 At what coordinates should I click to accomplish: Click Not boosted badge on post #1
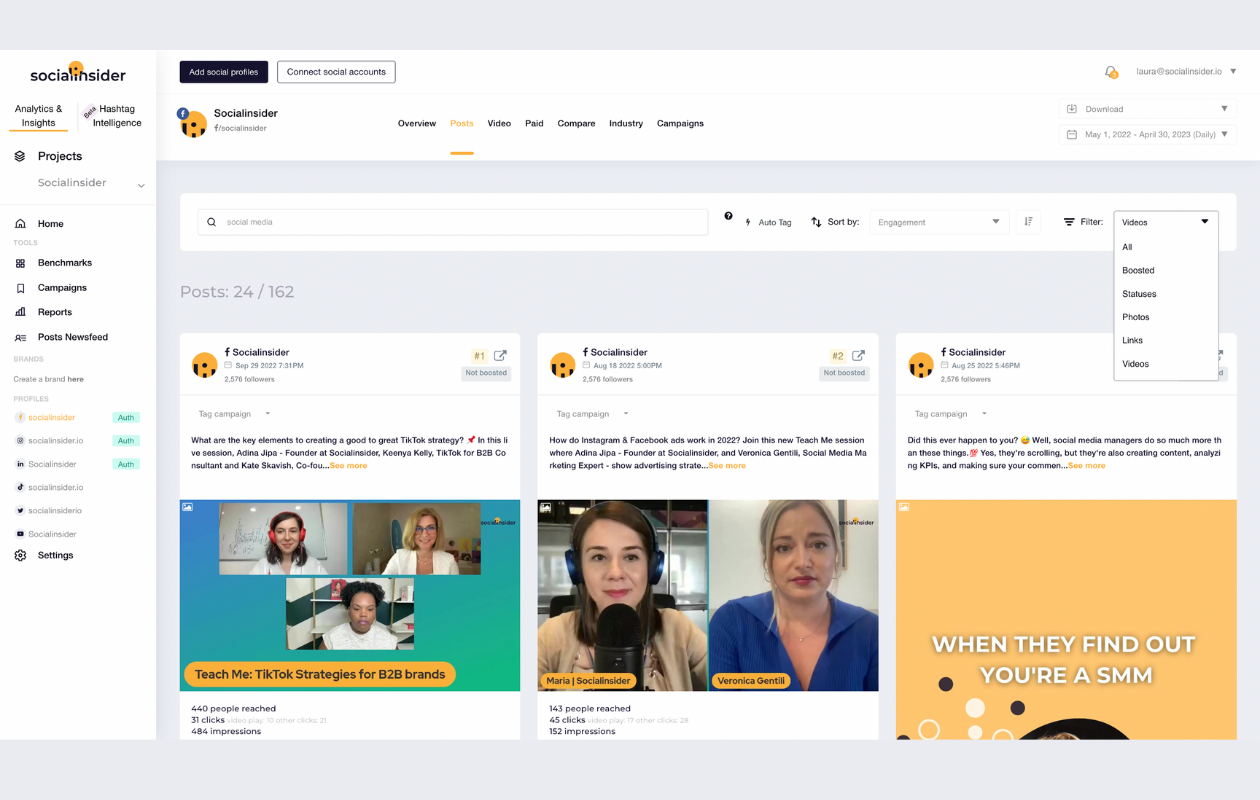tap(486, 373)
